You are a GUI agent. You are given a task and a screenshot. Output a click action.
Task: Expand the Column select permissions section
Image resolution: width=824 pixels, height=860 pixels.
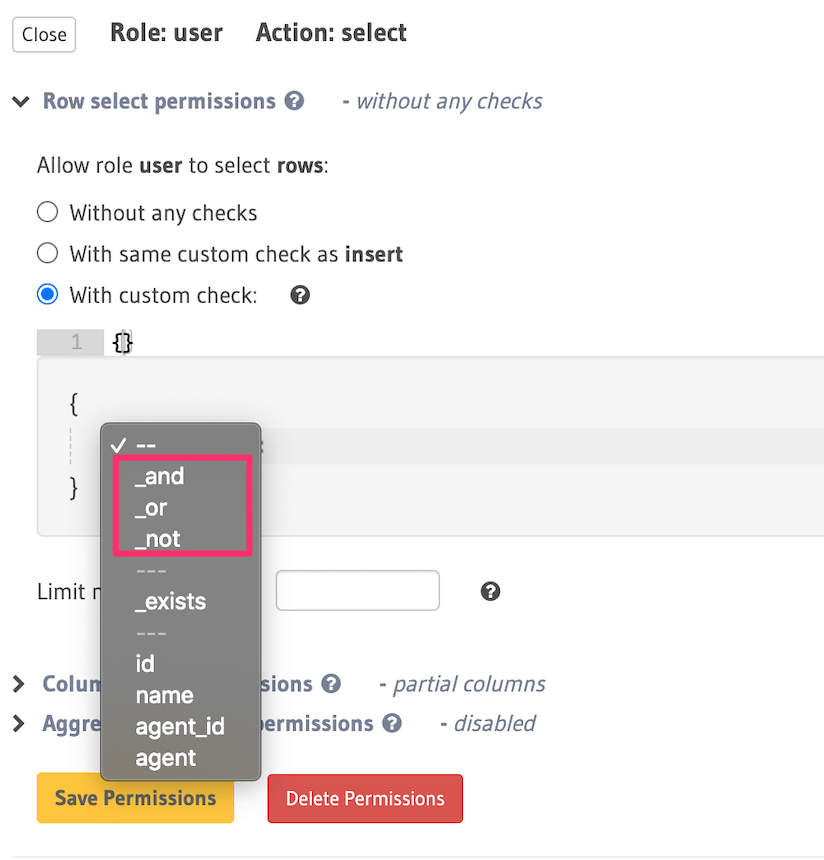[x=19, y=684]
